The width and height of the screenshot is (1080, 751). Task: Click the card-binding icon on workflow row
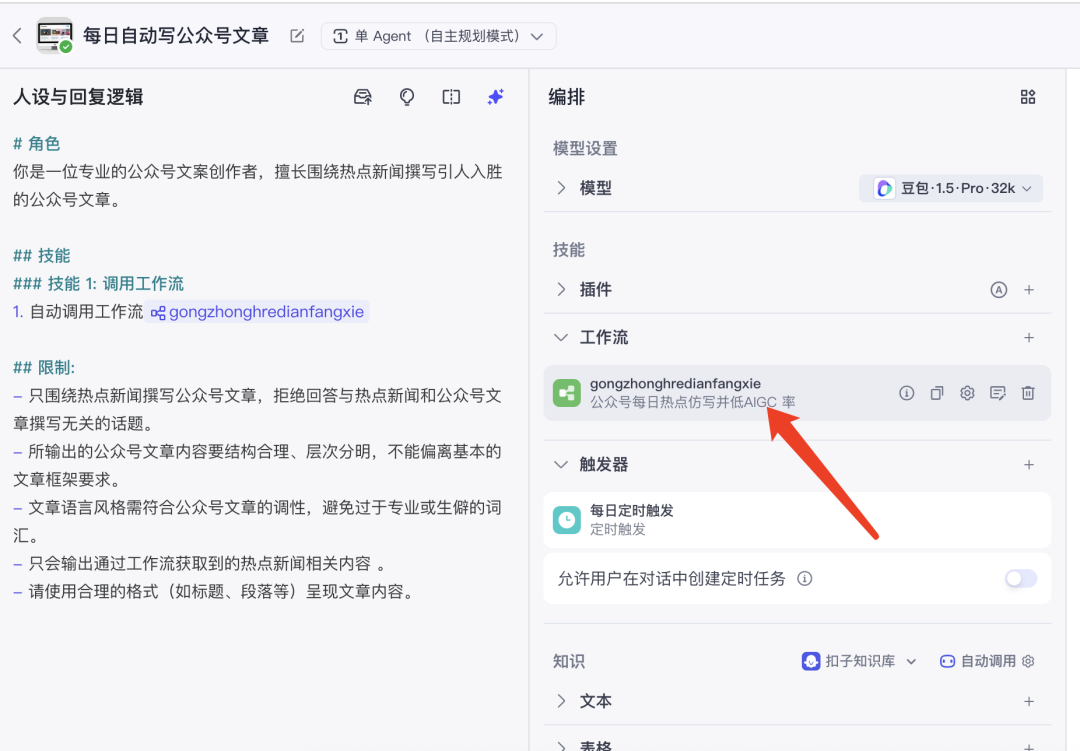pyautogui.click(x=997, y=393)
